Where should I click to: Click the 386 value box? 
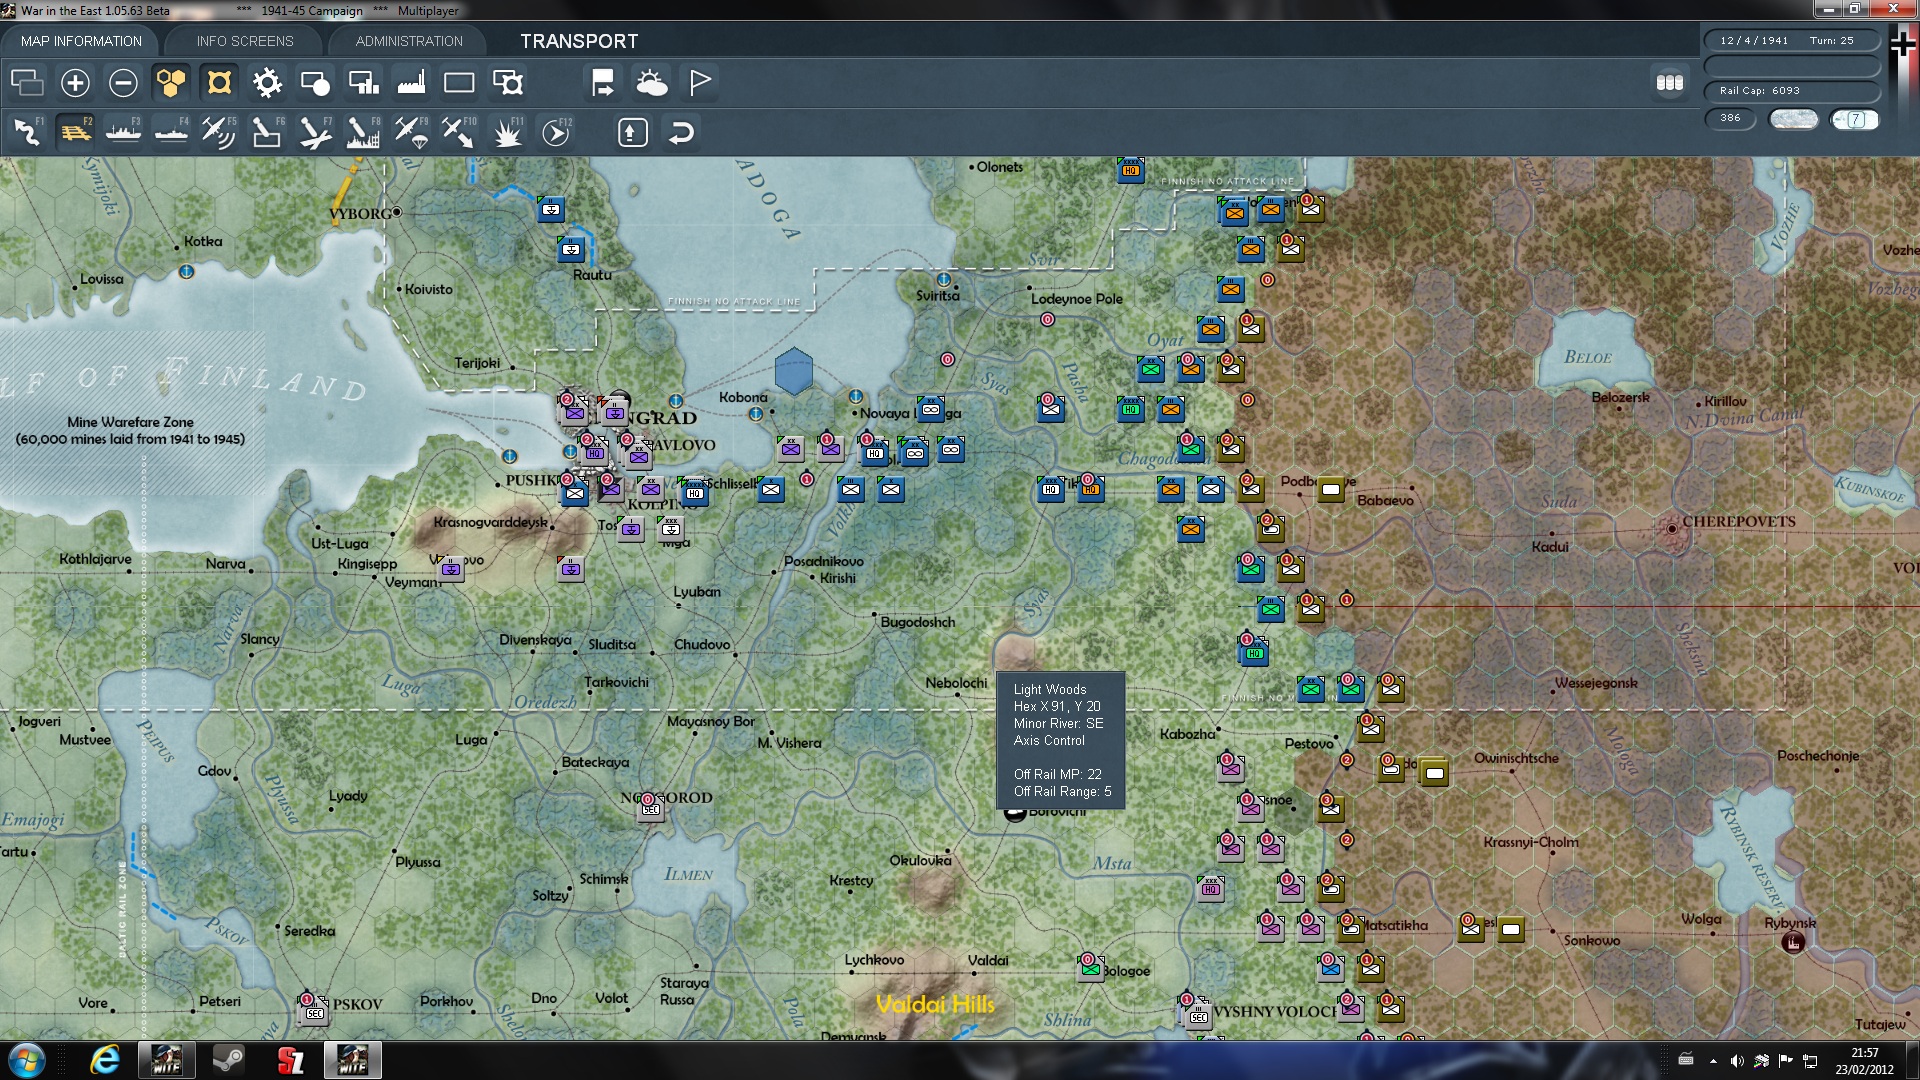point(1730,118)
